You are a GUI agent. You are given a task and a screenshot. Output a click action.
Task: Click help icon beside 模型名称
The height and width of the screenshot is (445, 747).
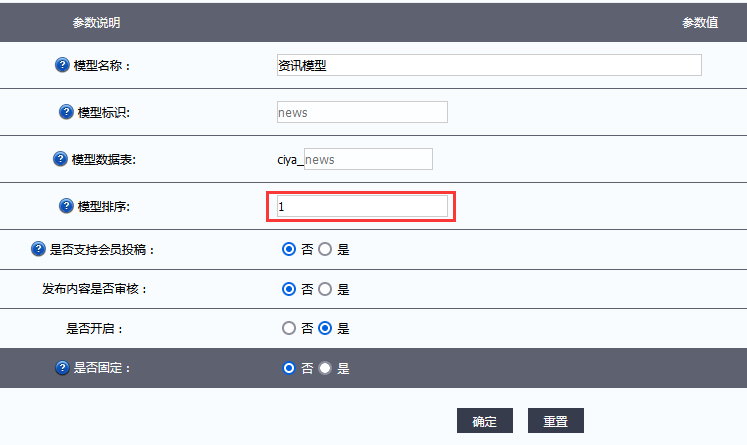tap(62, 66)
